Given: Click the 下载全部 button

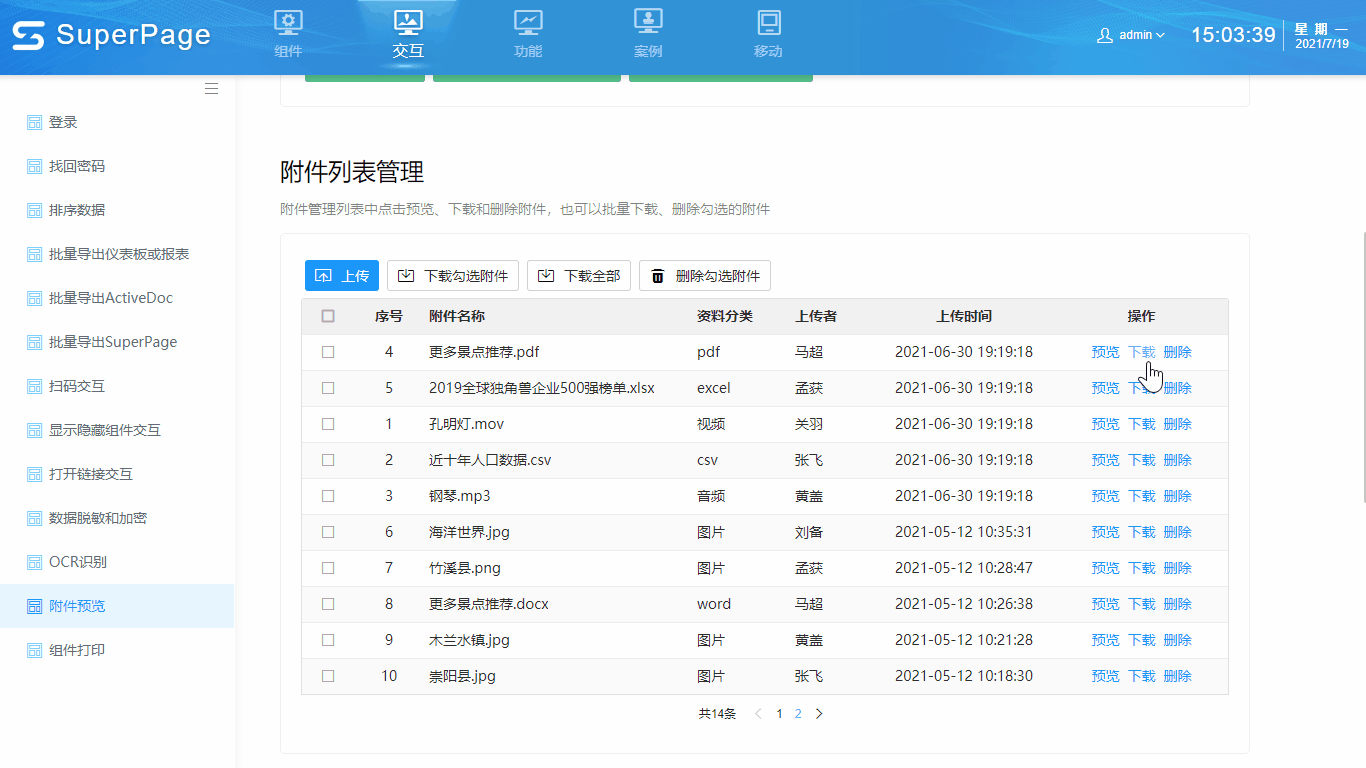Looking at the screenshot, I should coord(579,275).
